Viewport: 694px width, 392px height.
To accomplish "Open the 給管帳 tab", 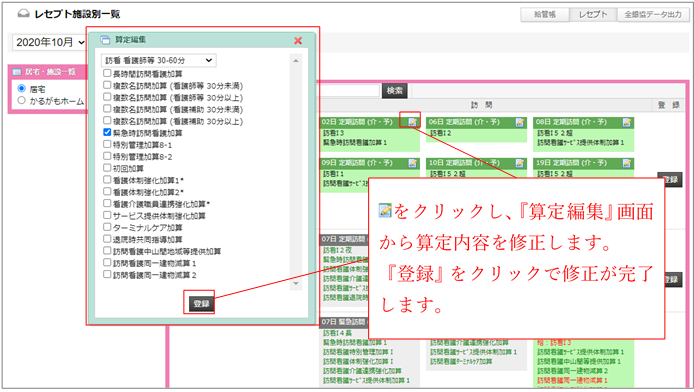I will coord(545,15).
